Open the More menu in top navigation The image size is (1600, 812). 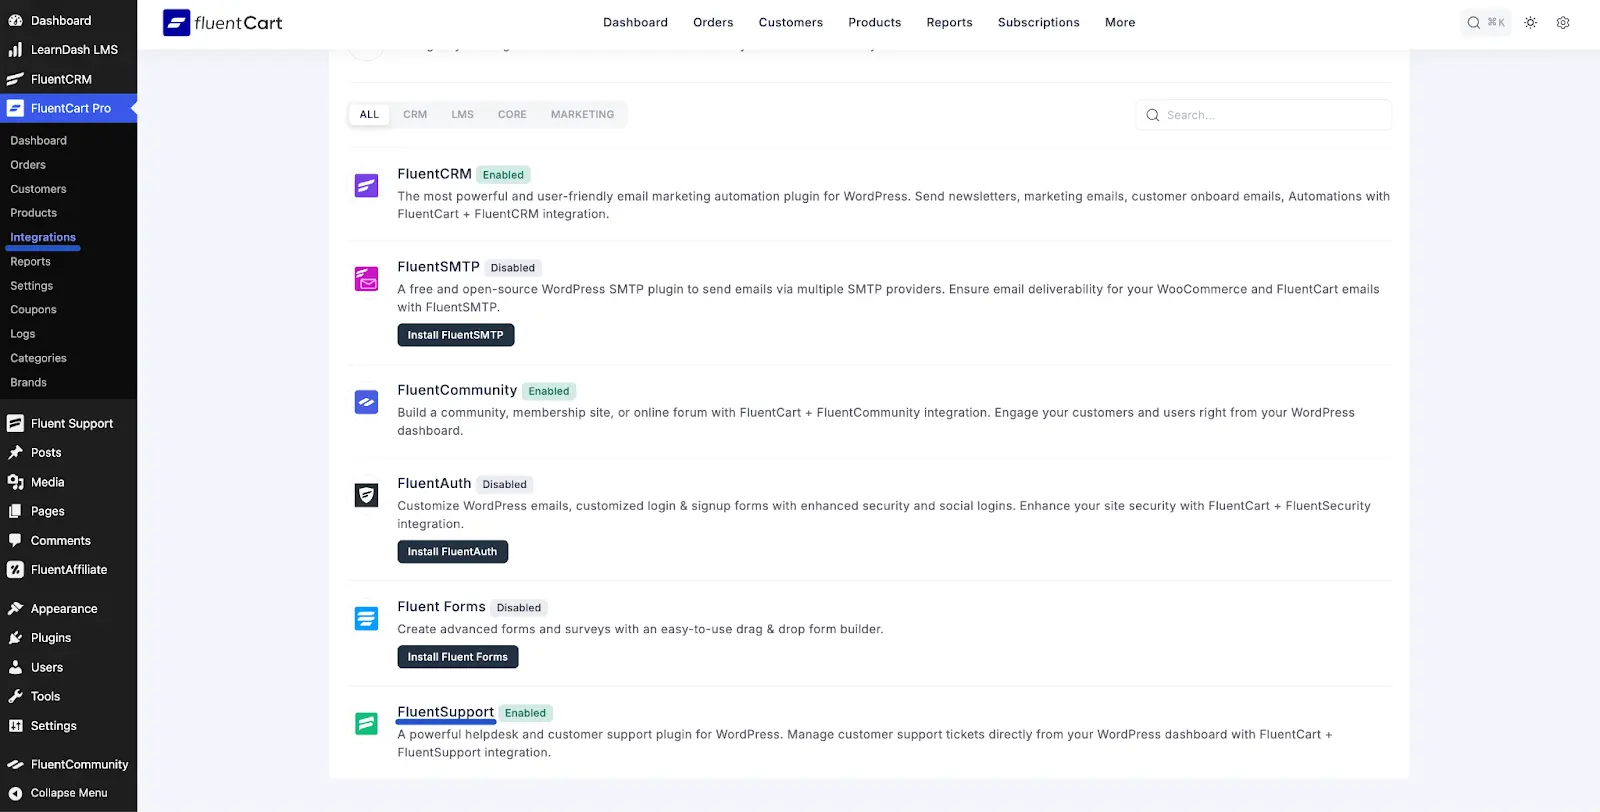point(1120,22)
